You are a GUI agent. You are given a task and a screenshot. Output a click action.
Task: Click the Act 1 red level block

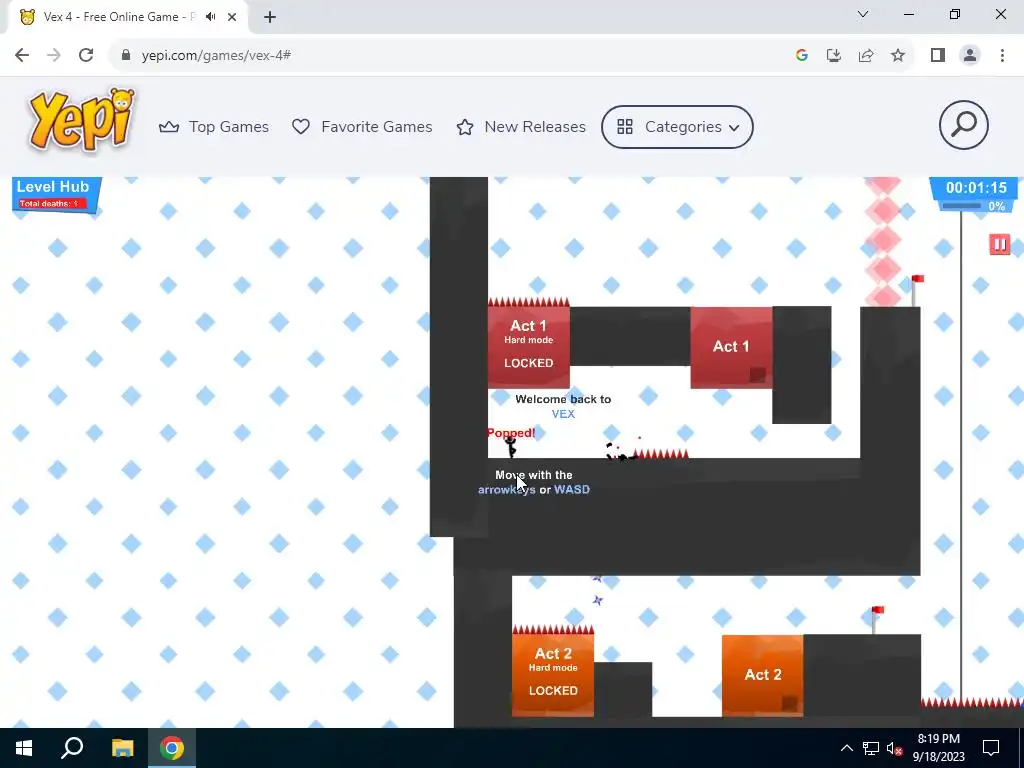[x=731, y=347]
